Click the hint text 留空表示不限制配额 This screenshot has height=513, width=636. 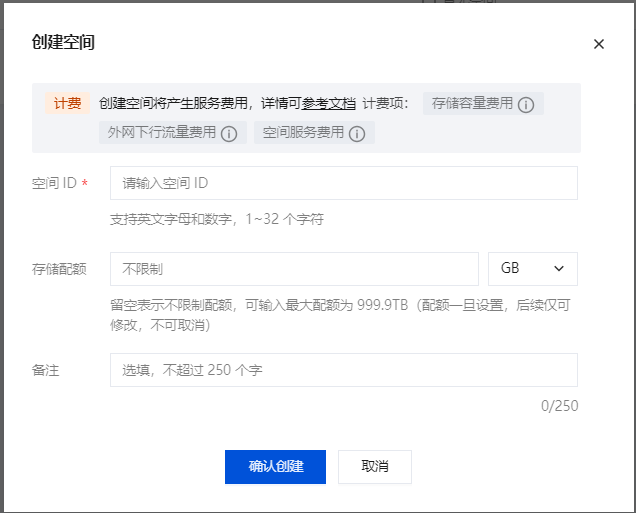click(x=171, y=305)
